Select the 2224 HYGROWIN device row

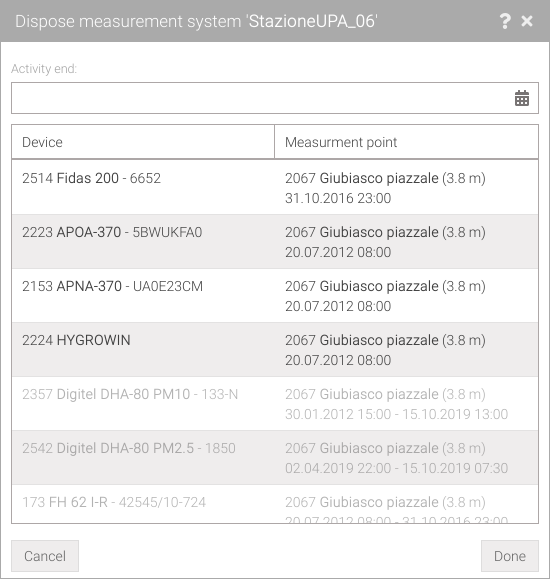pos(275,349)
